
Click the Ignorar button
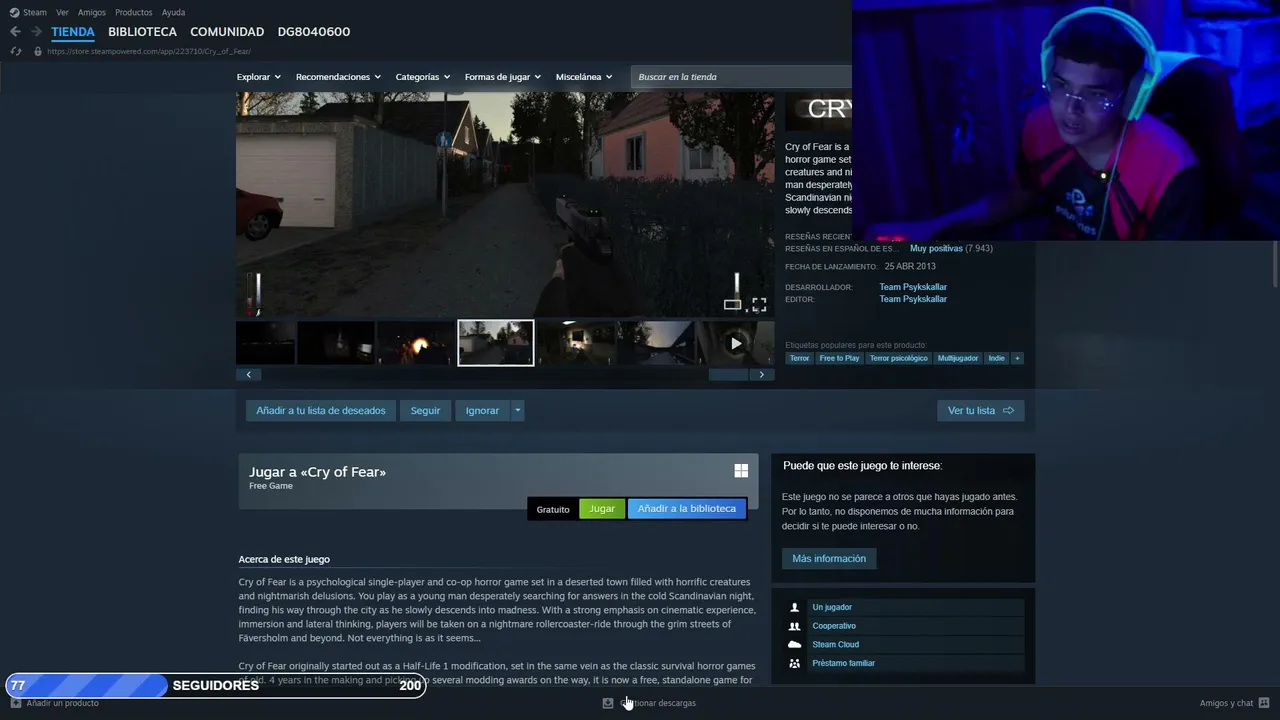point(482,411)
